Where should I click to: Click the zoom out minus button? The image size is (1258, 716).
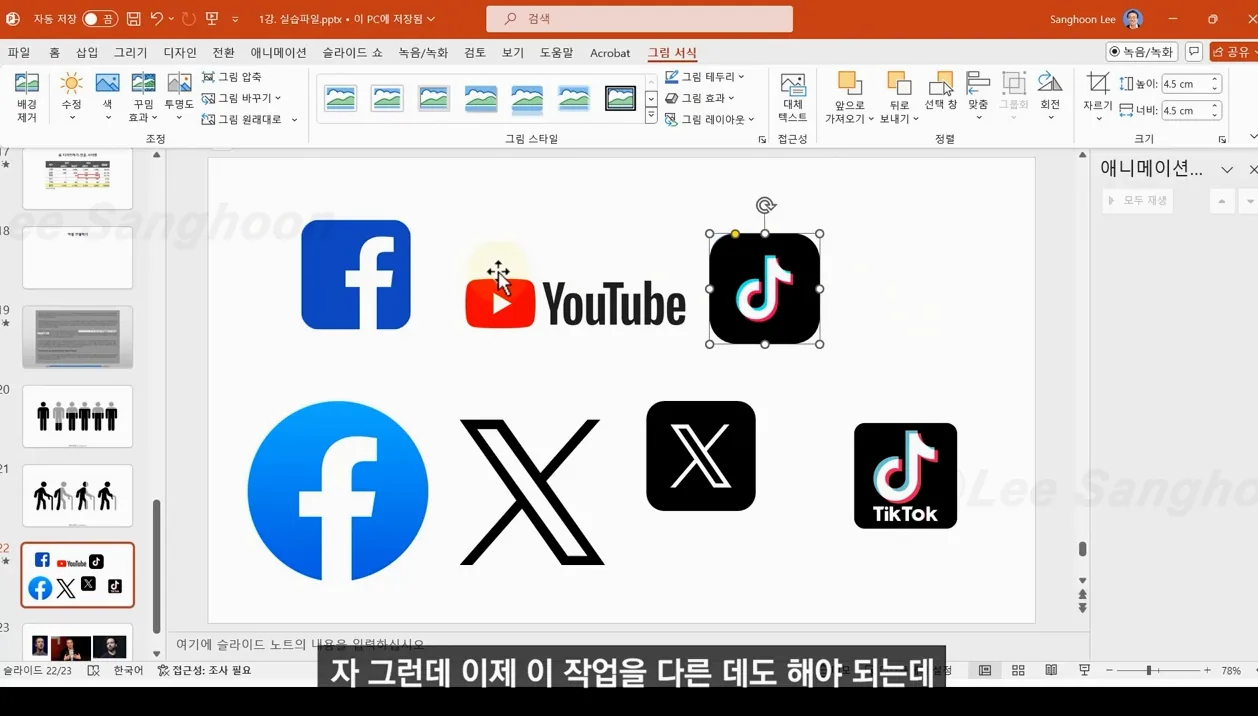[1109, 670]
